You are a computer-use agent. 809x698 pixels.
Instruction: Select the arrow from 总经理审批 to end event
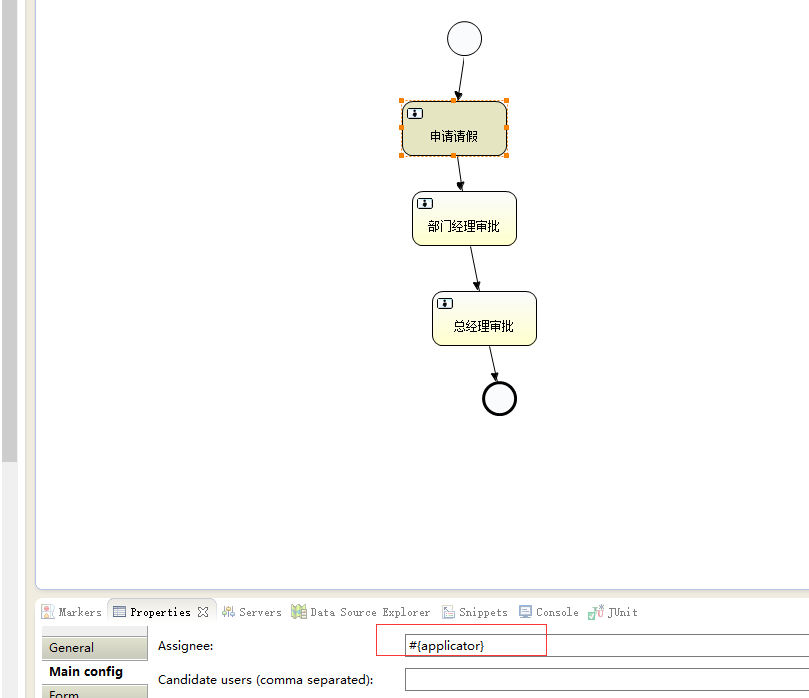pyautogui.click(x=493, y=364)
